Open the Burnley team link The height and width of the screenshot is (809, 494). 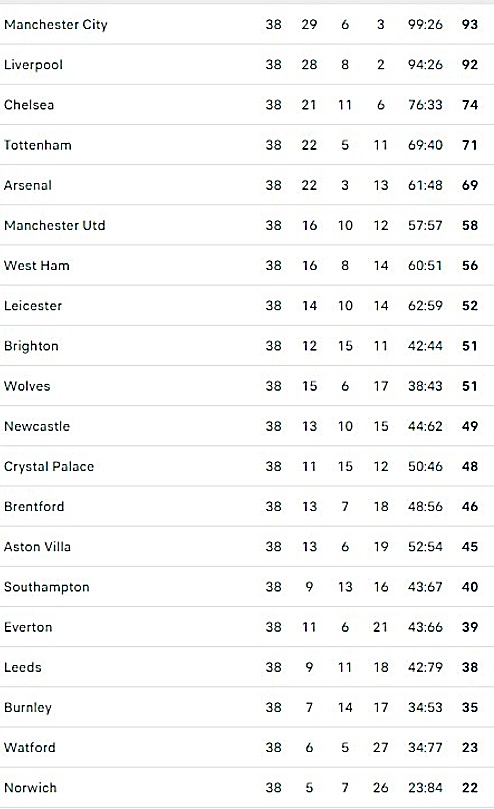pyautogui.click(x=28, y=707)
